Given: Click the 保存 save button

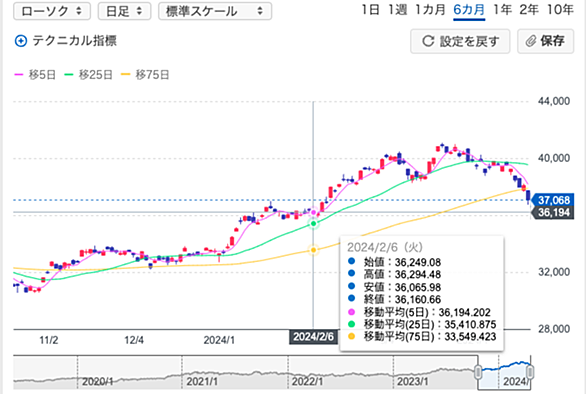Looking at the screenshot, I should click(x=545, y=41).
